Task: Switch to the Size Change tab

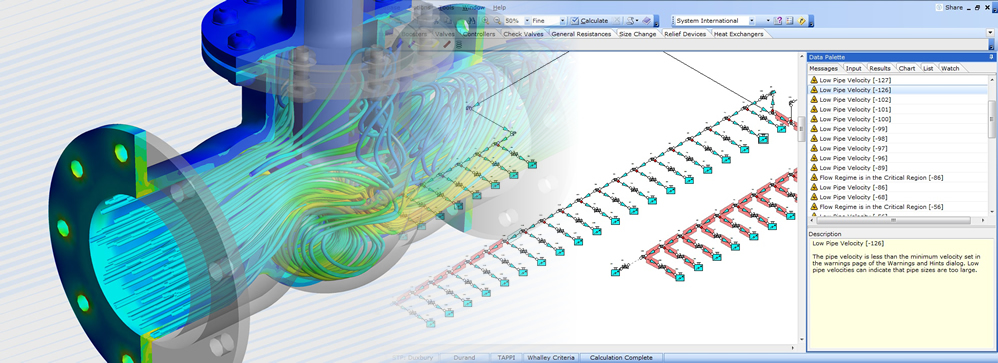Action: click(638, 34)
